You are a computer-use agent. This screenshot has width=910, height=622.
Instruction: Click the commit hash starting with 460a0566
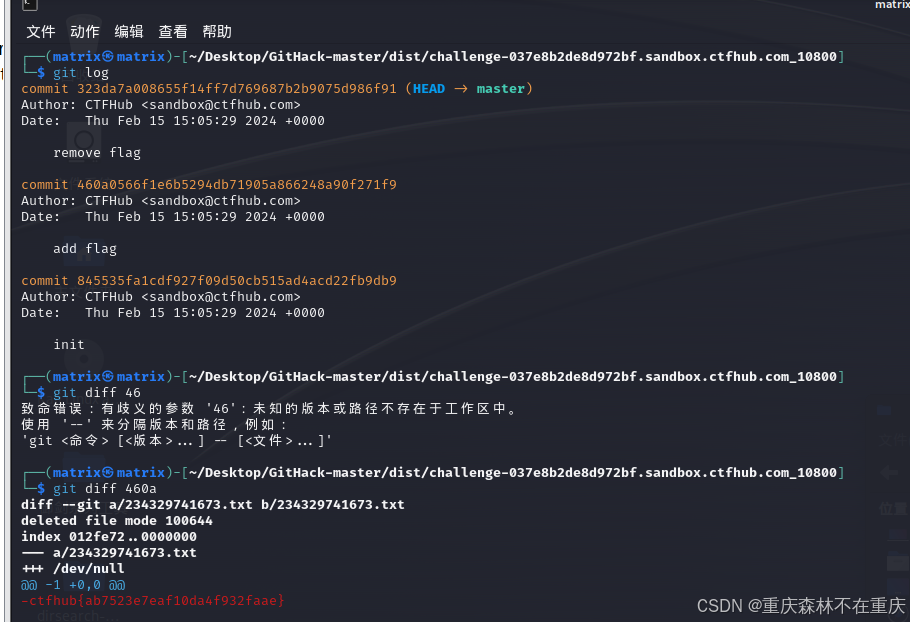coord(237,185)
